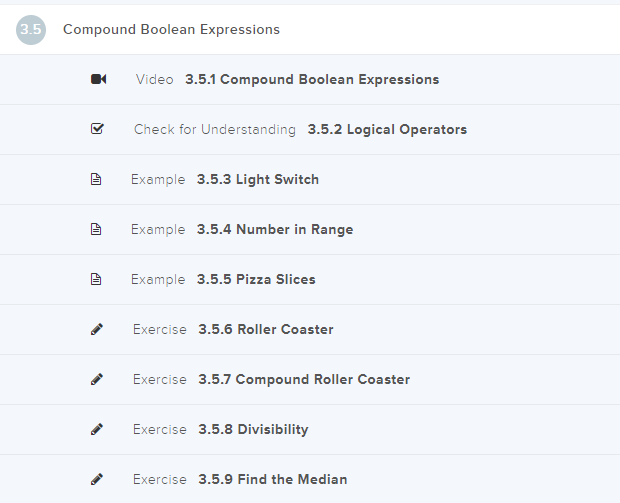Click the pencil icon beside Compound Roller Coaster
The width and height of the screenshot is (620, 503).
pos(97,380)
